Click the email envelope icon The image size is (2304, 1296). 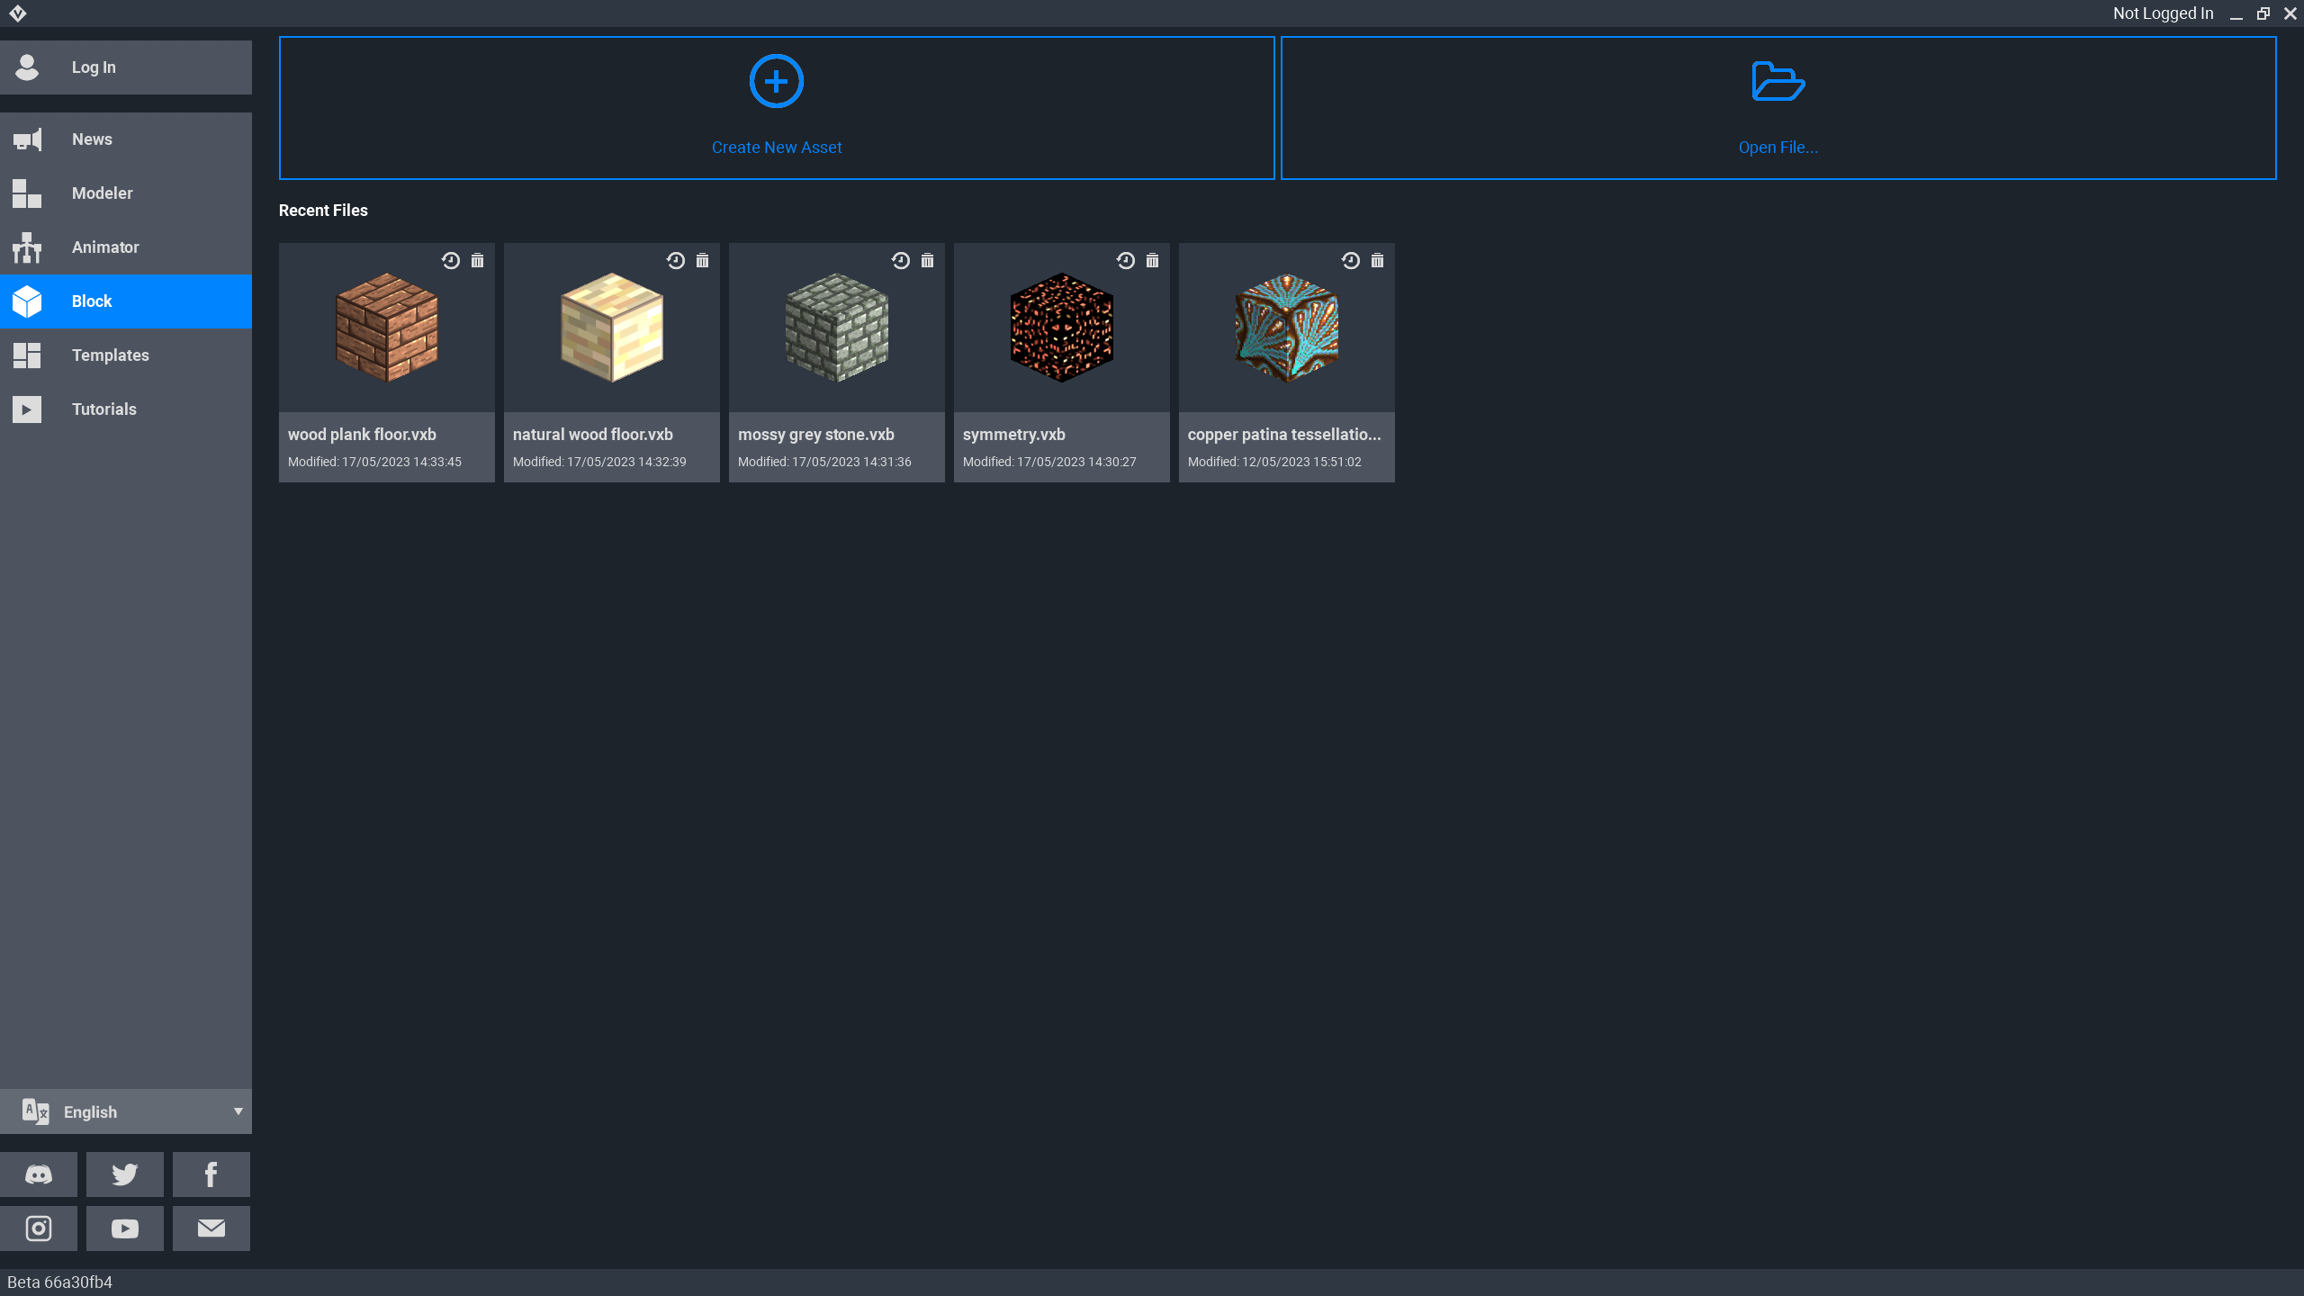[211, 1228]
